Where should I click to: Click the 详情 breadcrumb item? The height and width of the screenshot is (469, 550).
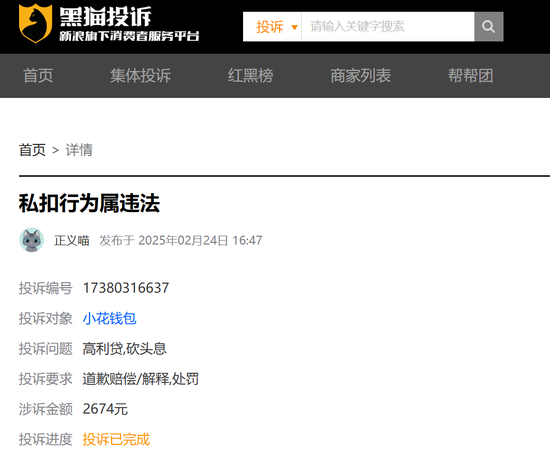click(79, 150)
